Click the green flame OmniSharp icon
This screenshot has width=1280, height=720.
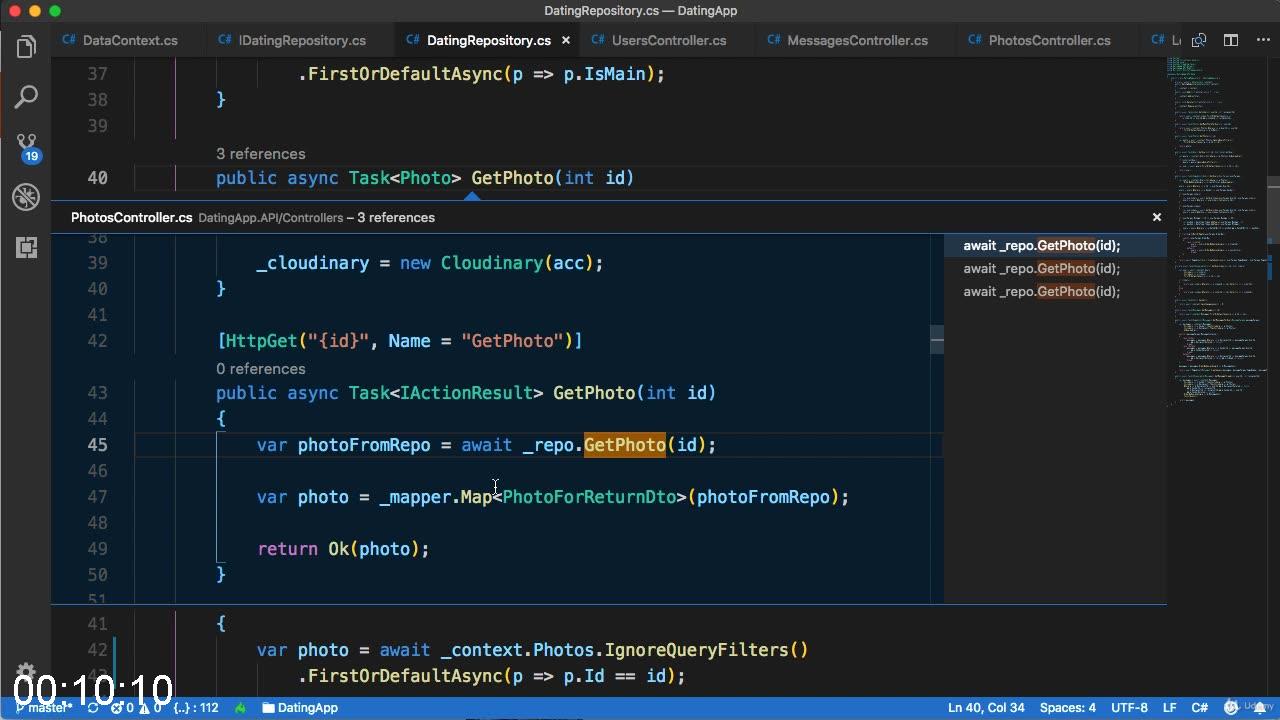[x=240, y=708]
